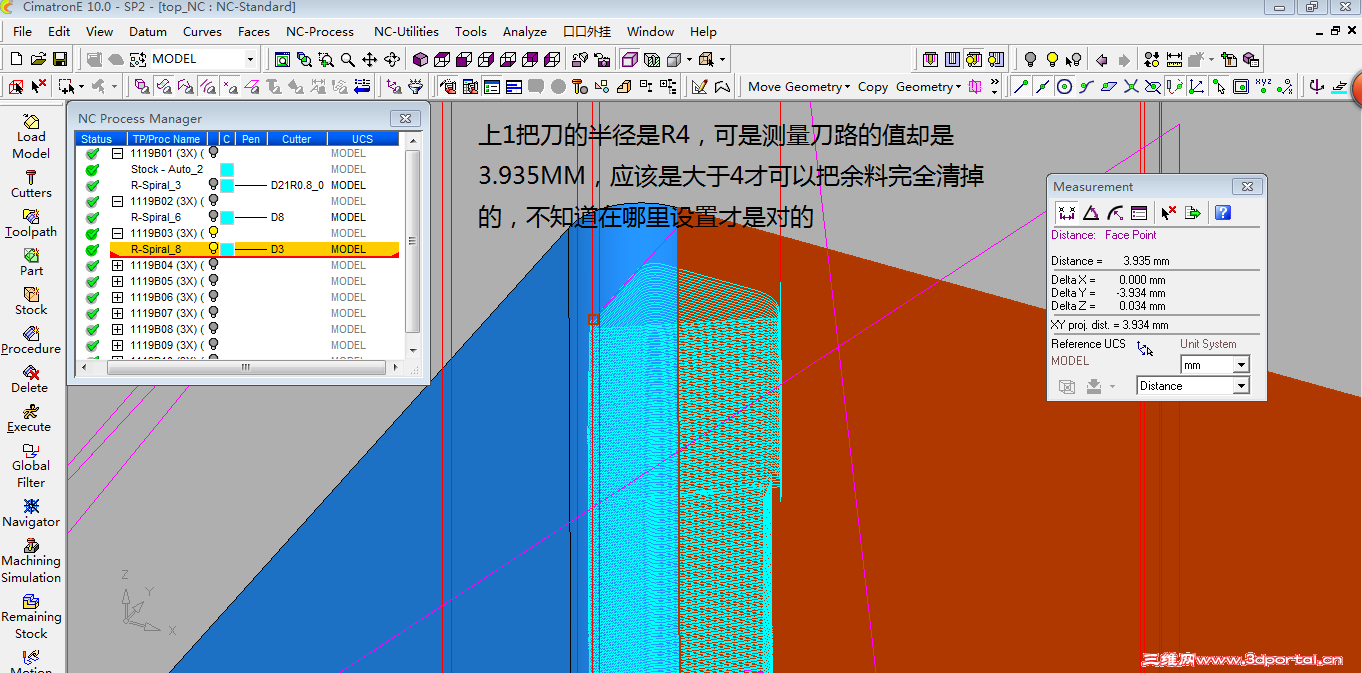
Task: Toggle yellow light bulb on 1119B03 row
Action: point(213,233)
